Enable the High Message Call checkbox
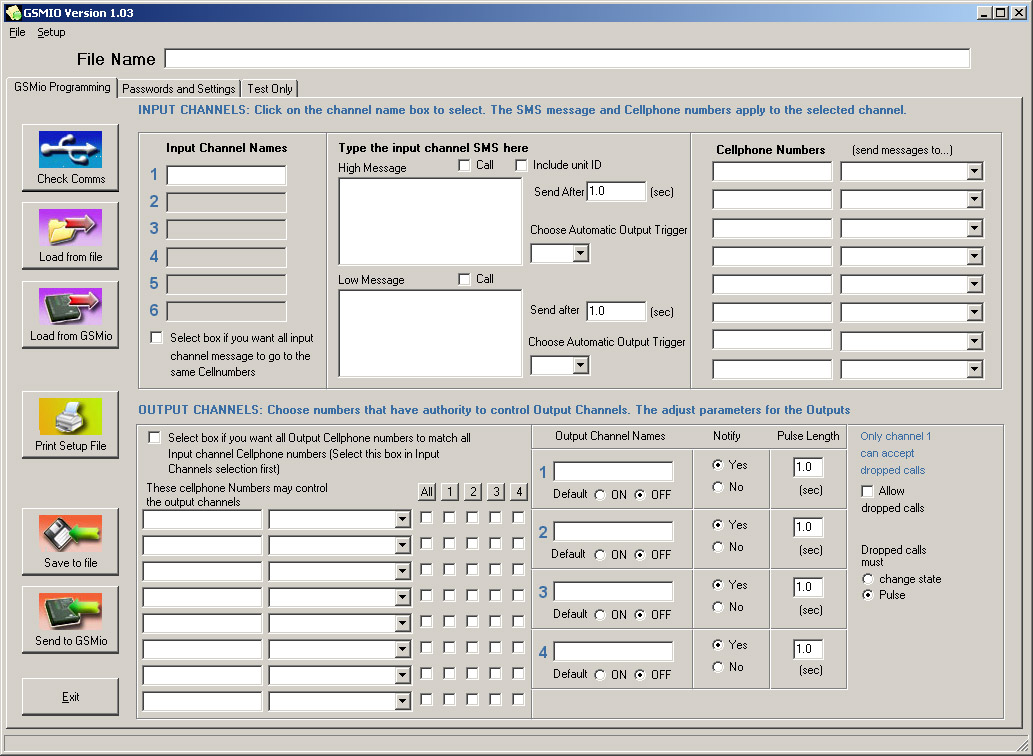The height and width of the screenshot is (756, 1033). tap(464, 165)
